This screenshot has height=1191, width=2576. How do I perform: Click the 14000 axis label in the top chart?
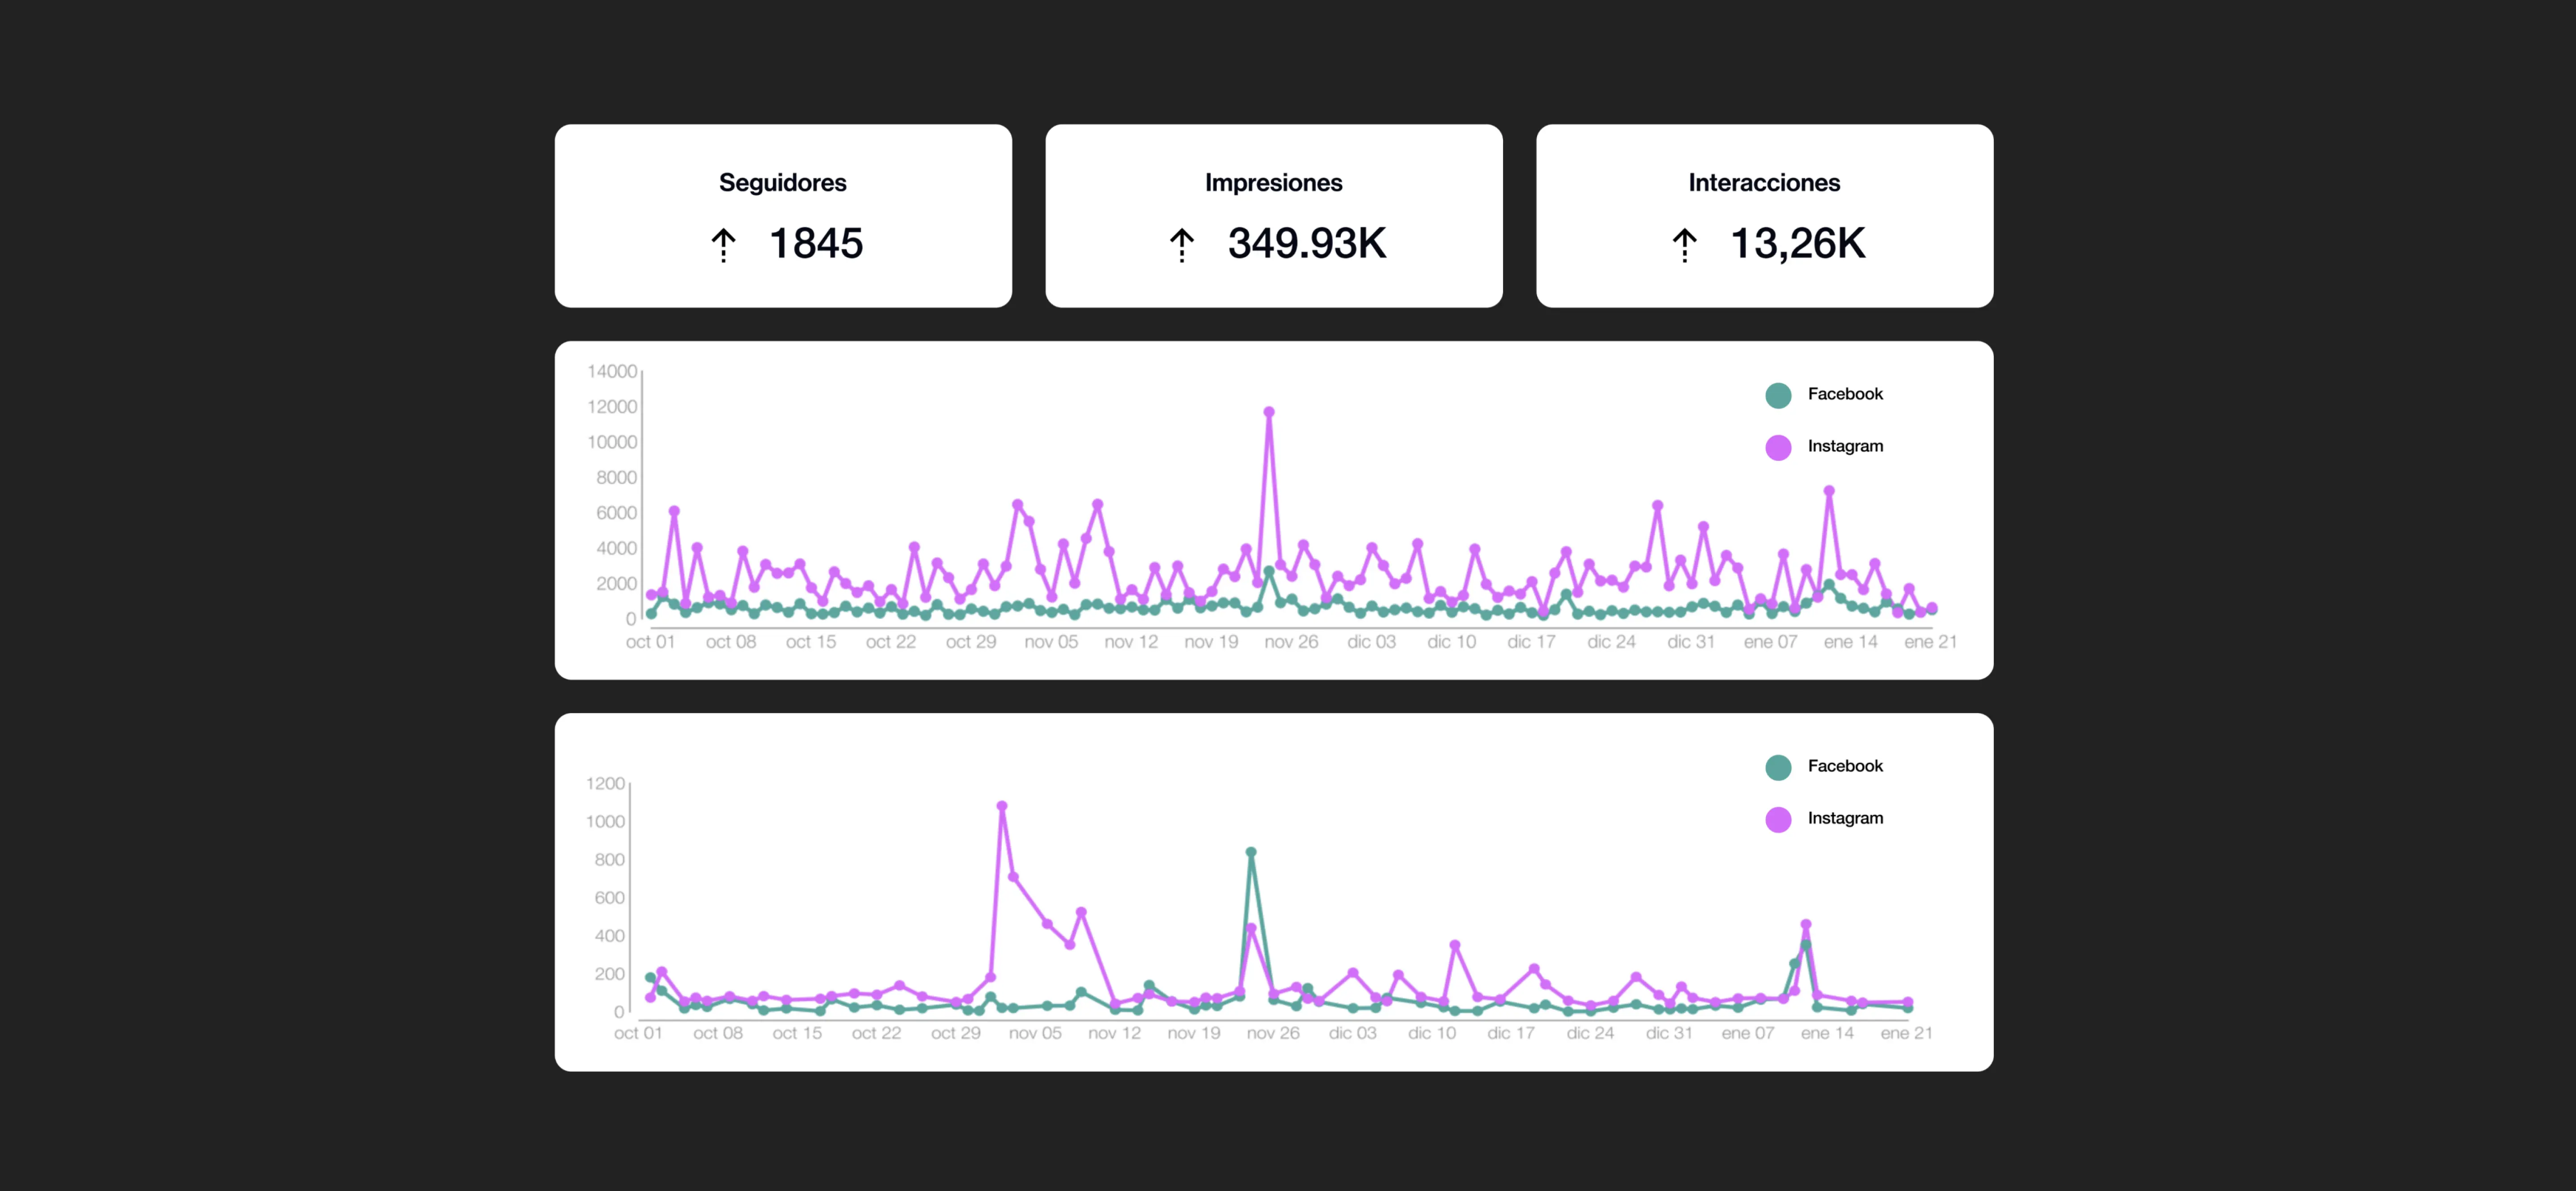pyautogui.click(x=612, y=371)
